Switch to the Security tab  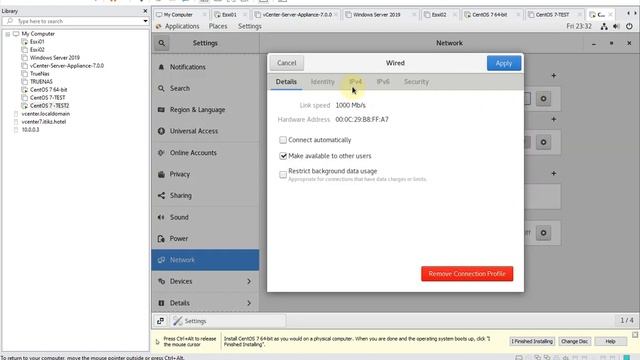(x=416, y=82)
